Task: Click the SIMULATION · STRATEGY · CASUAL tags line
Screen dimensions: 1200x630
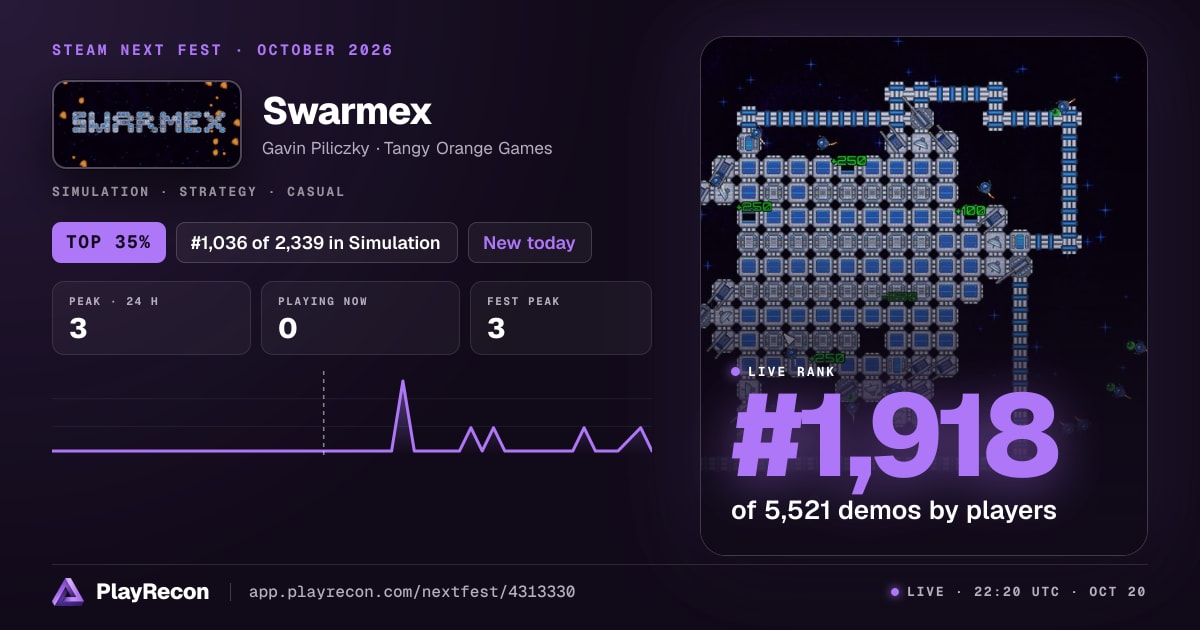Action: point(198,191)
